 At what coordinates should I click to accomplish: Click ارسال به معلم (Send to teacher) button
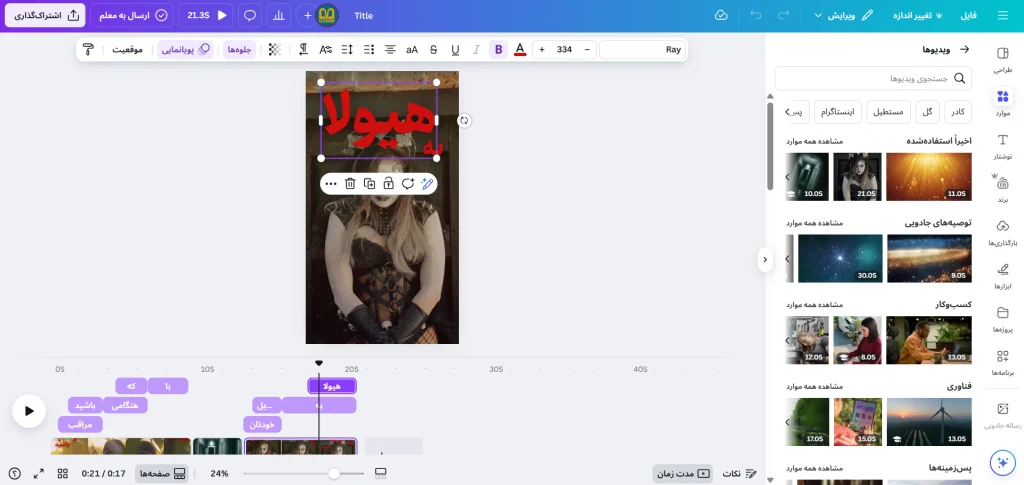[x=133, y=15]
